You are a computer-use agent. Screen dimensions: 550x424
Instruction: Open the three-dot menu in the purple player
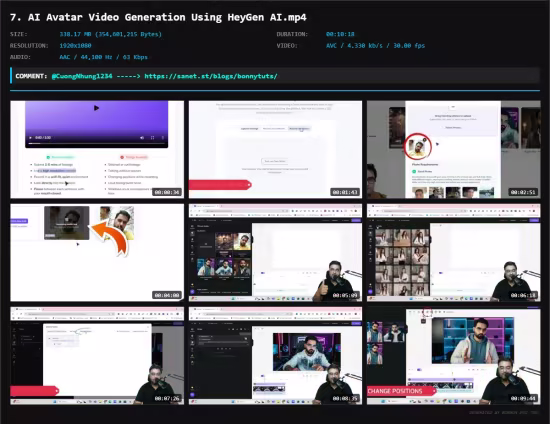pyautogui.click(x=163, y=138)
